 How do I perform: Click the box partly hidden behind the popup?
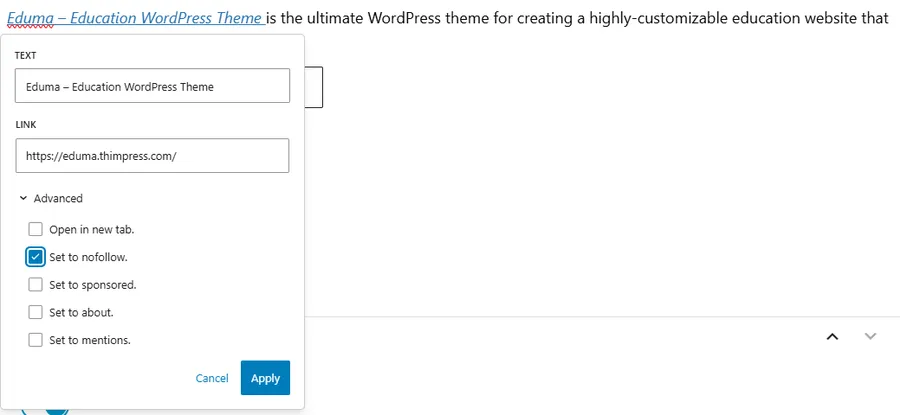tap(313, 87)
